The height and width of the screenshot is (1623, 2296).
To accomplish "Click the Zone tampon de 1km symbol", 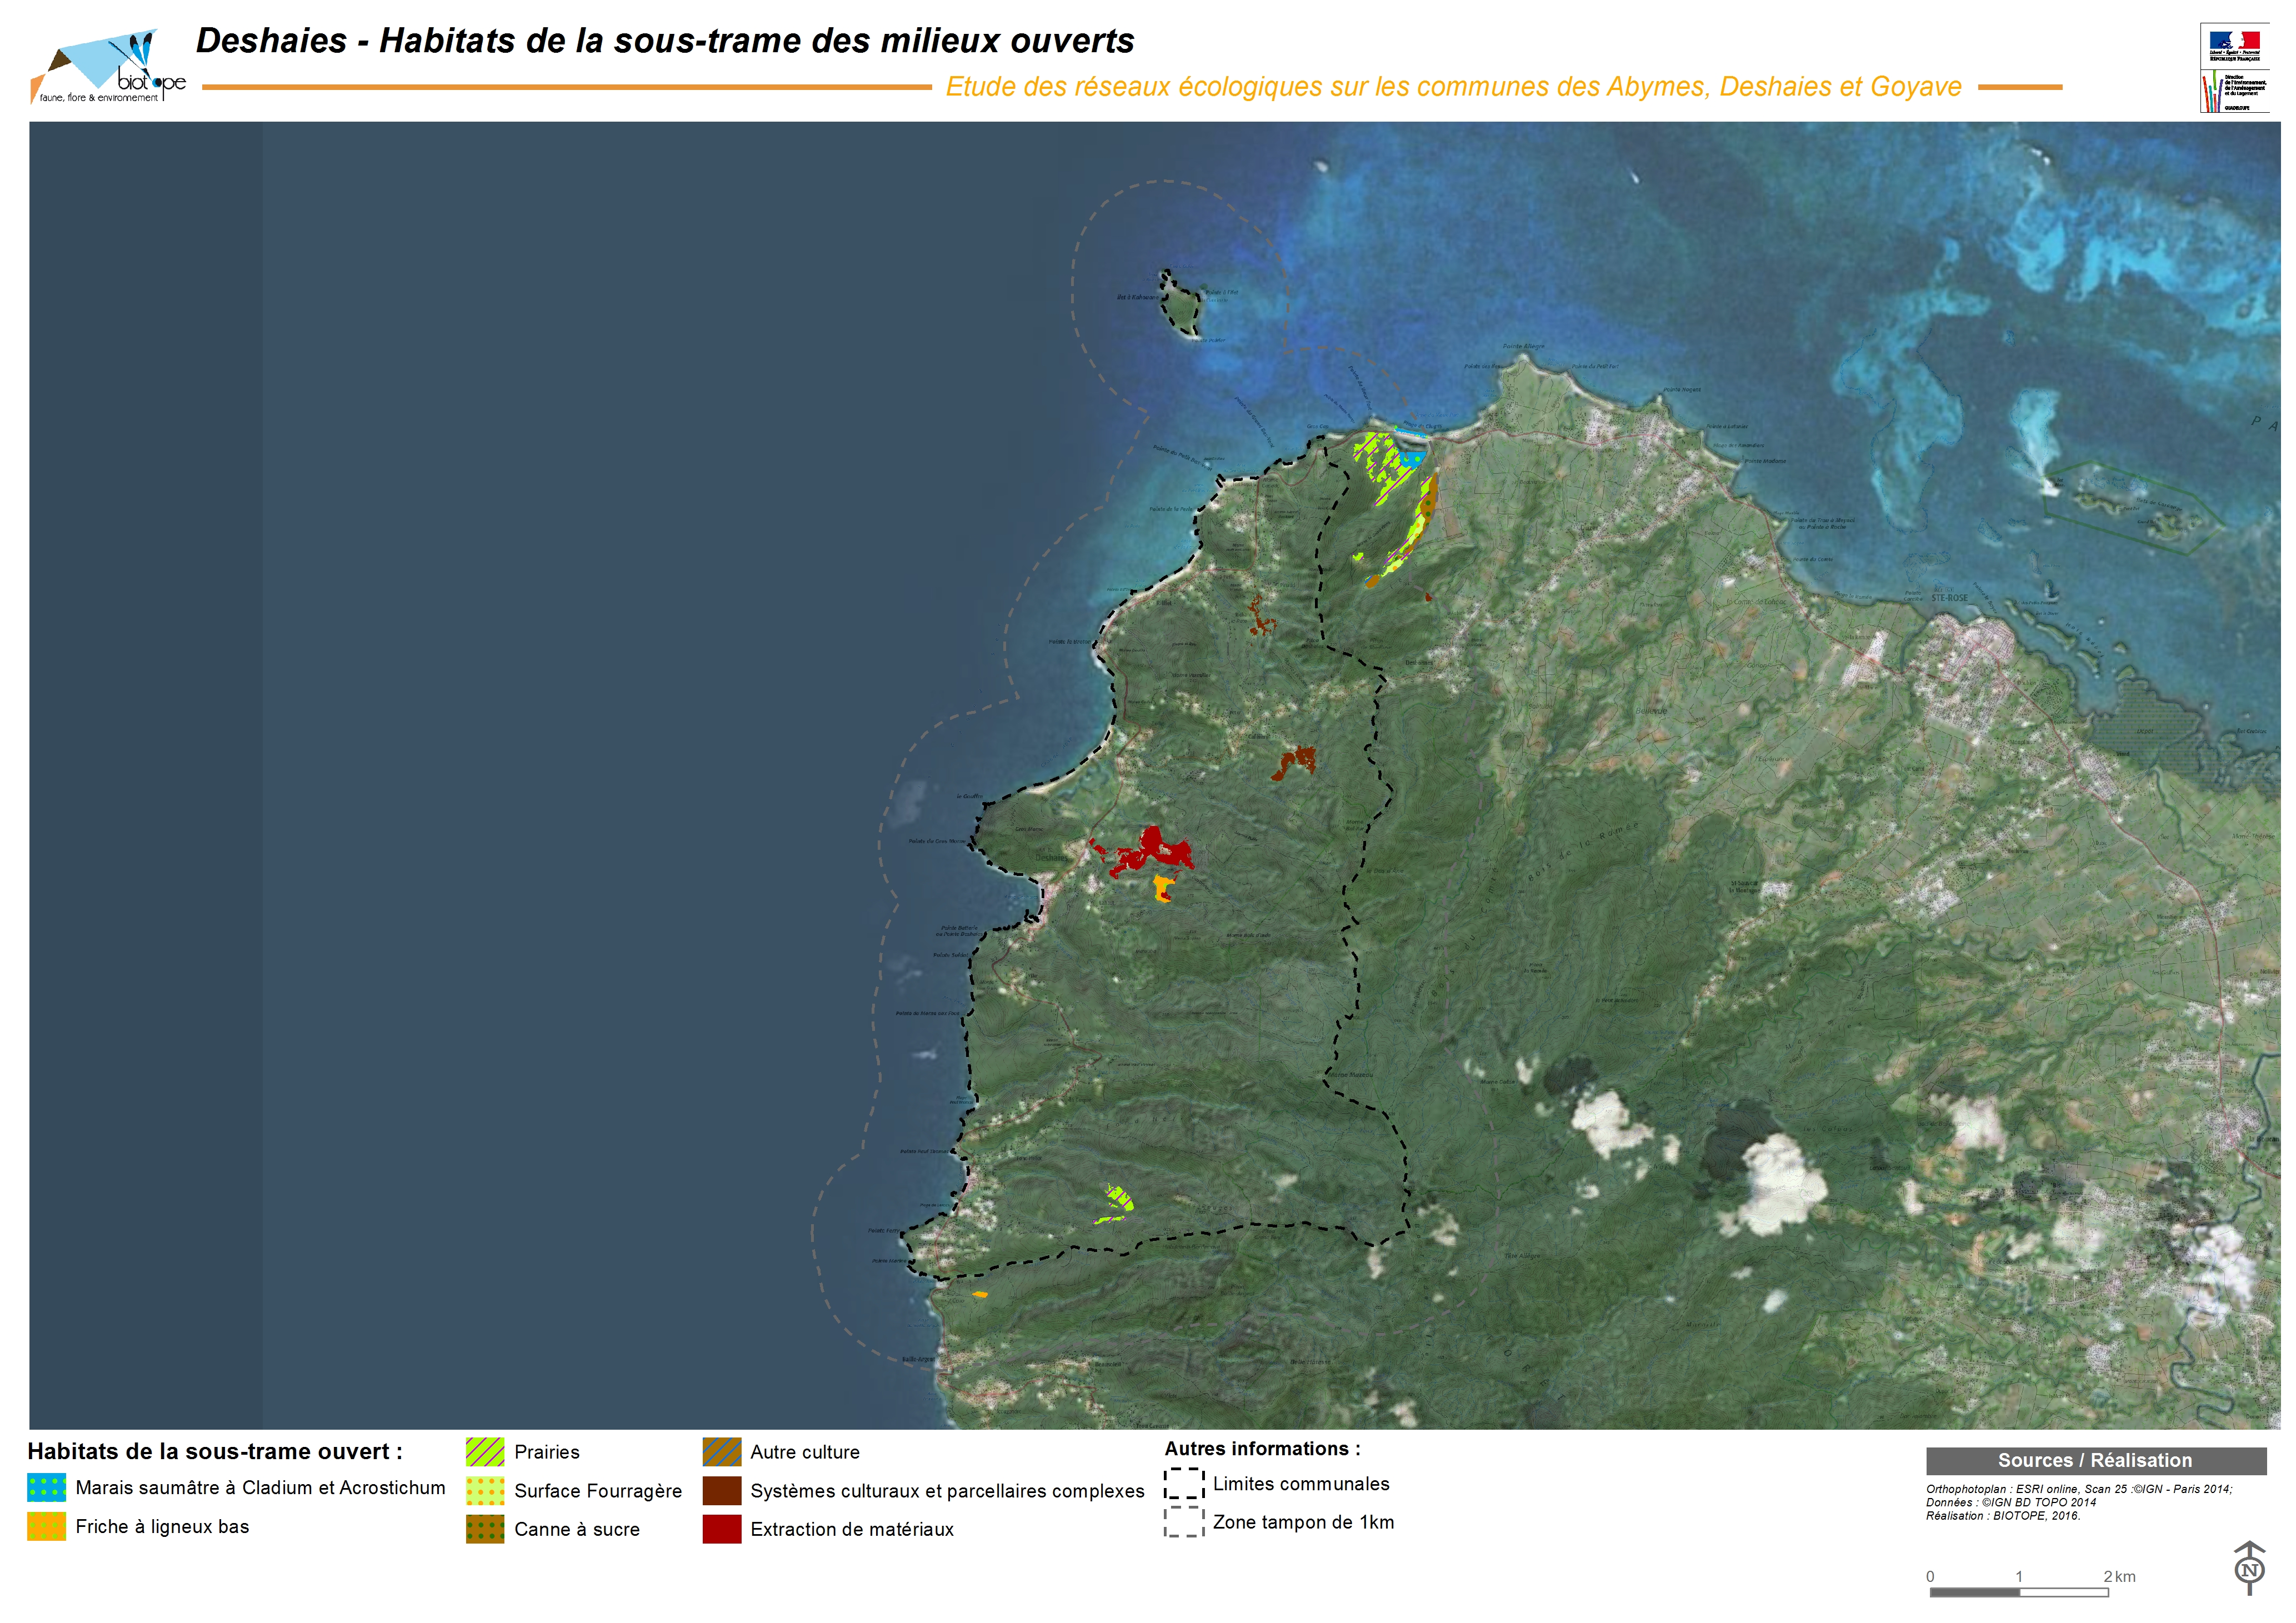I will 1184,1522.
